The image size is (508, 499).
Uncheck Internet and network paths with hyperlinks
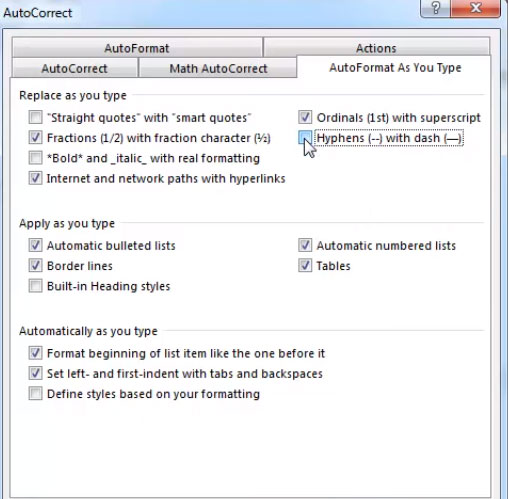click(x=35, y=178)
